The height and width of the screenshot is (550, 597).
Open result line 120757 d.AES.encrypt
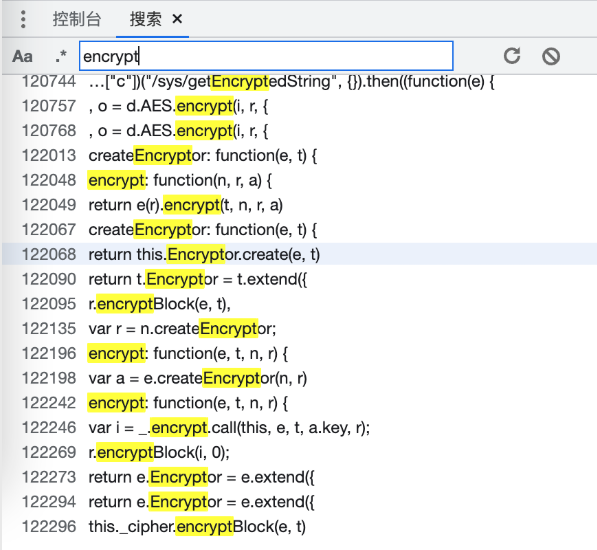pyautogui.click(x=299, y=106)
